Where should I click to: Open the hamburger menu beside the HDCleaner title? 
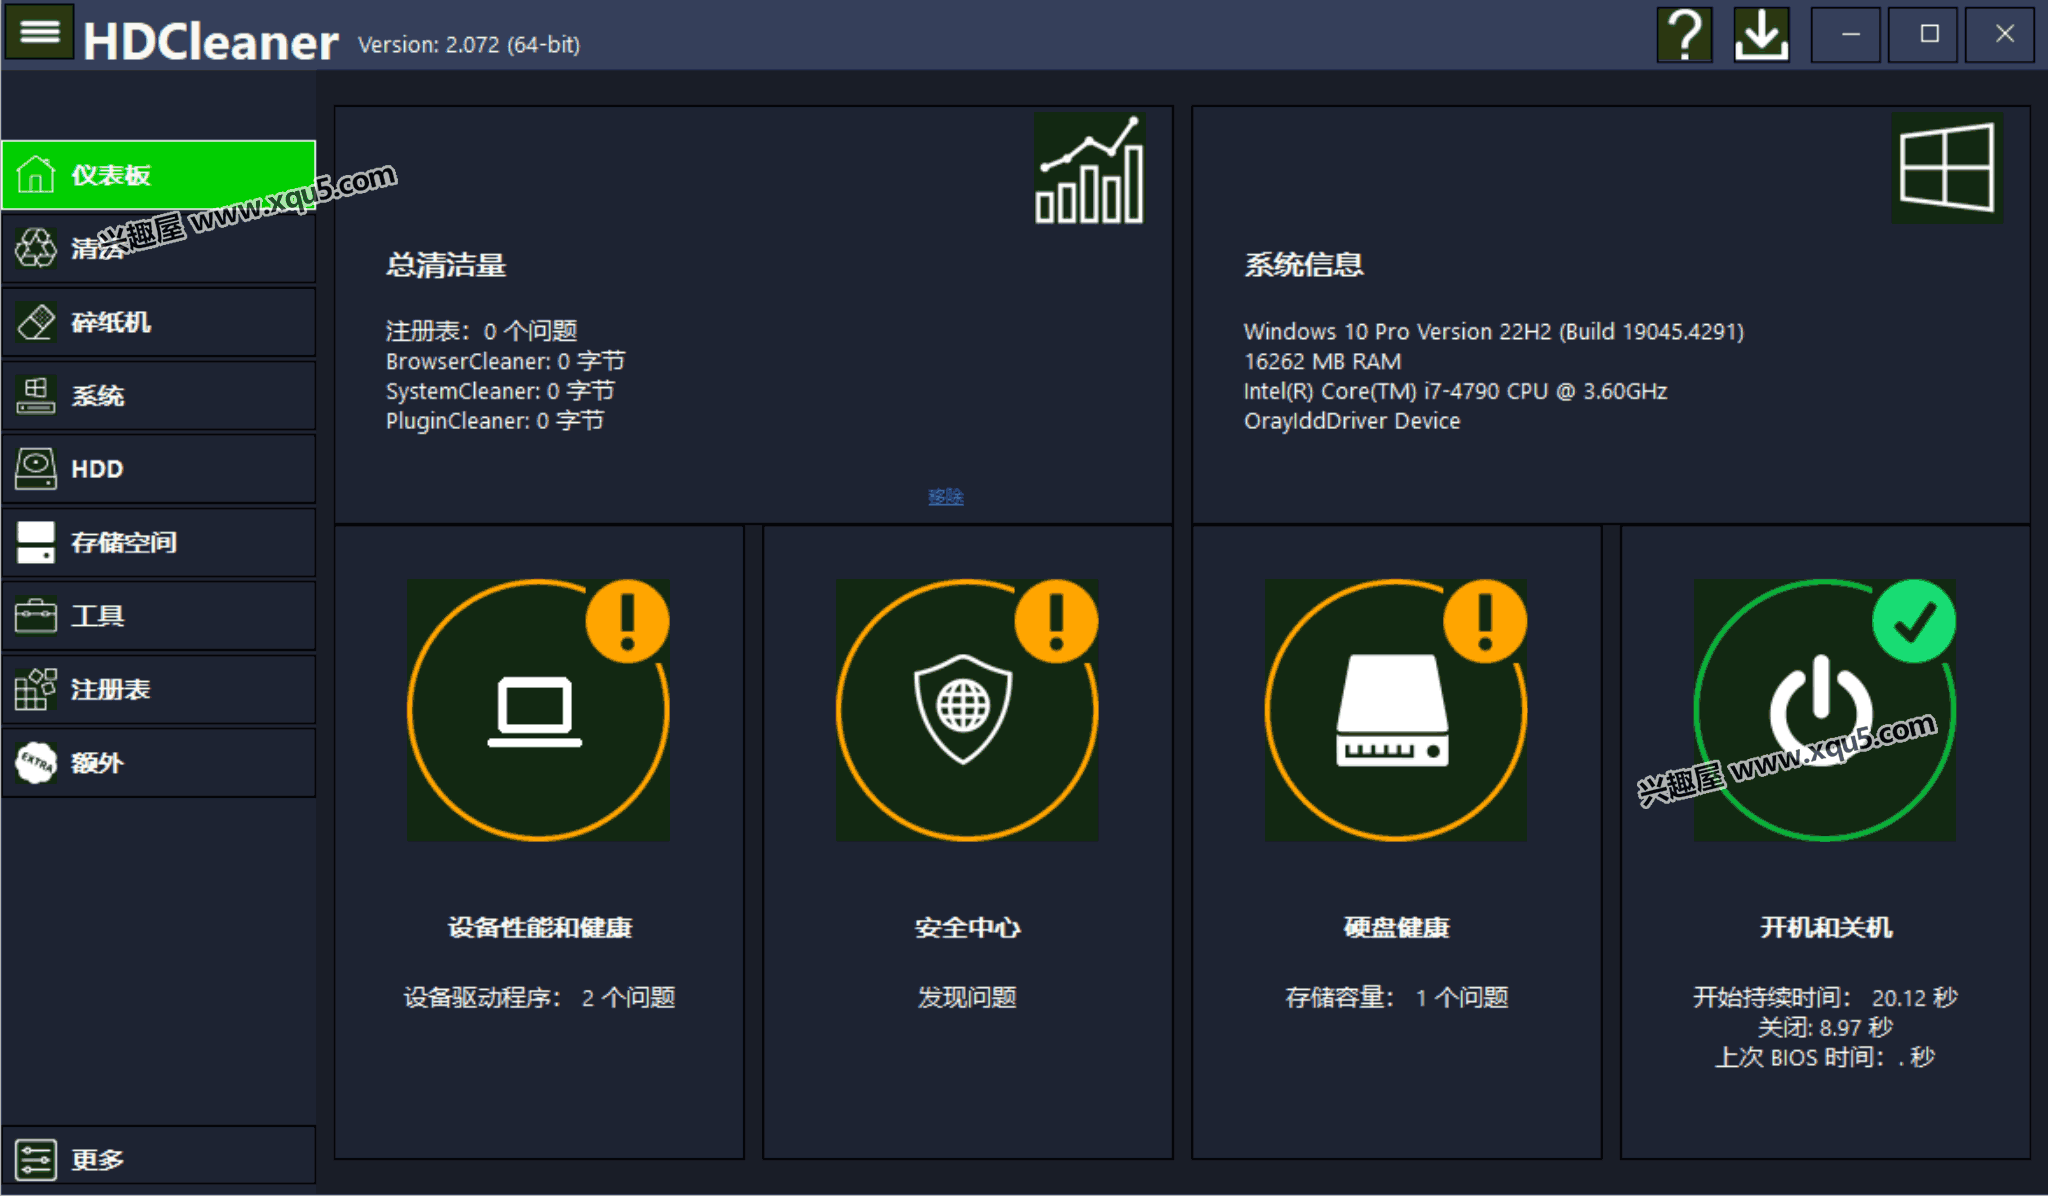(39, 32)
